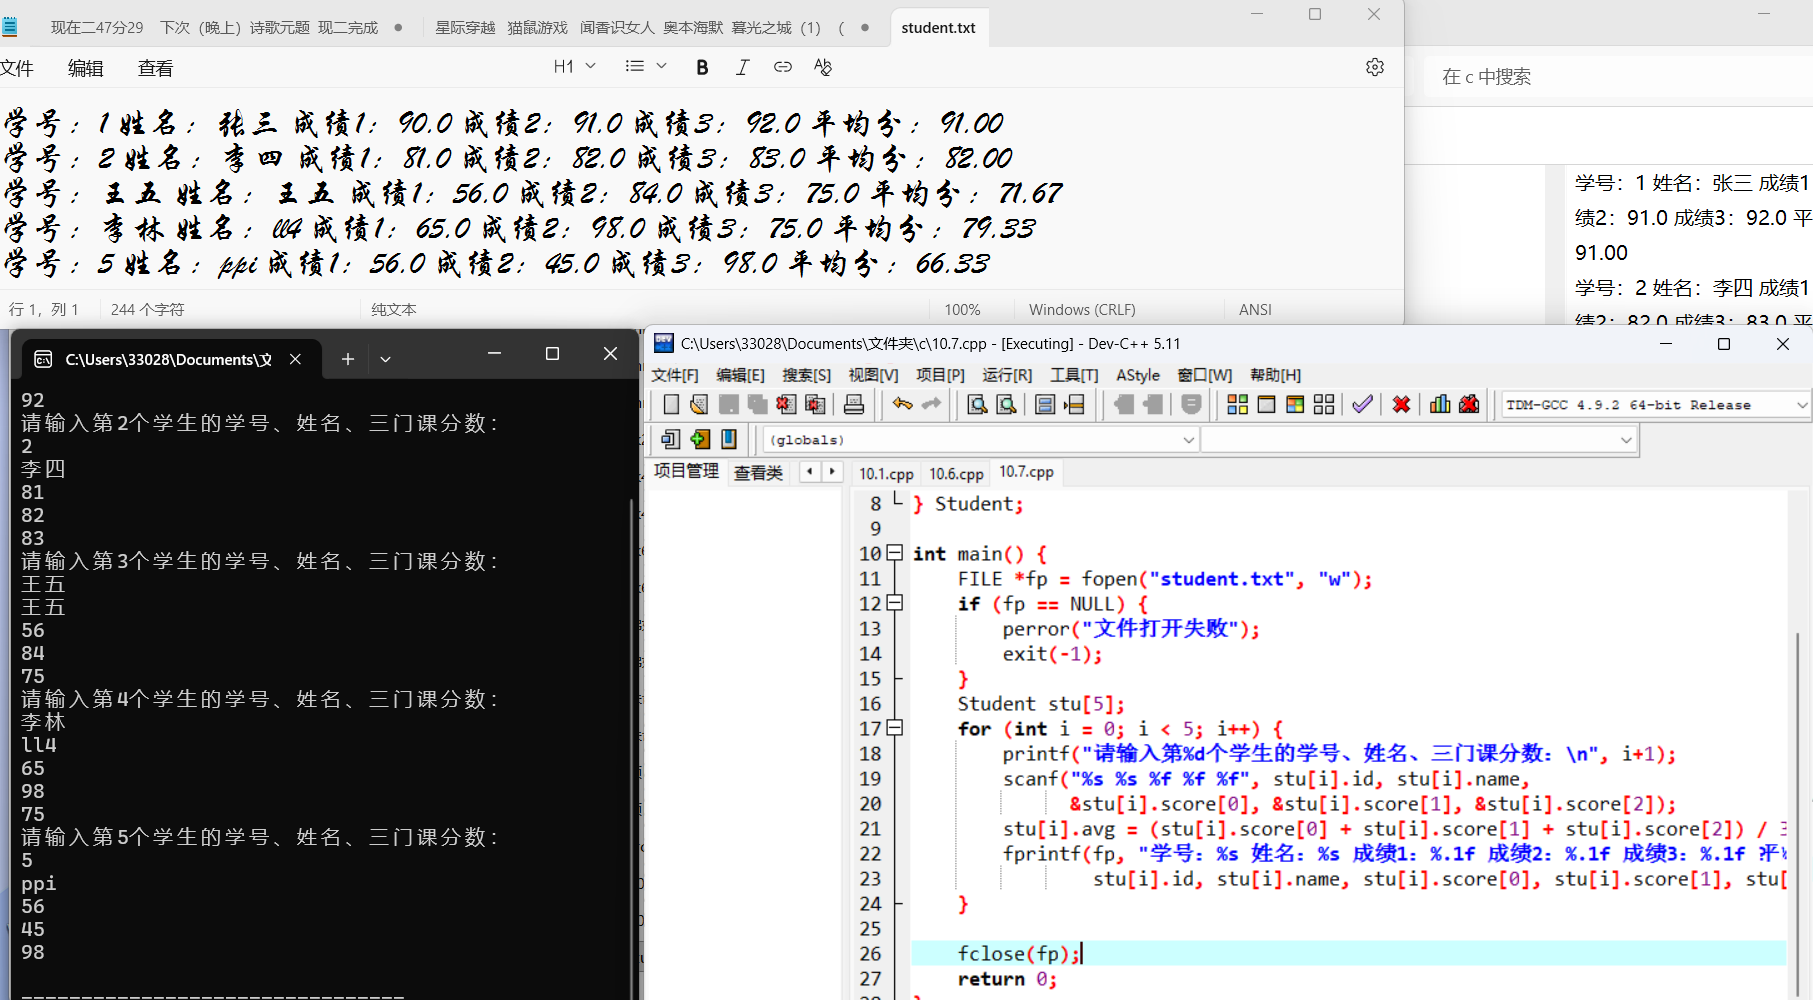The height and width of the screenshot is (1000, 1813).
Task: Open the 运行[R] menu in Dev-C++
Action: (1007, 375)
